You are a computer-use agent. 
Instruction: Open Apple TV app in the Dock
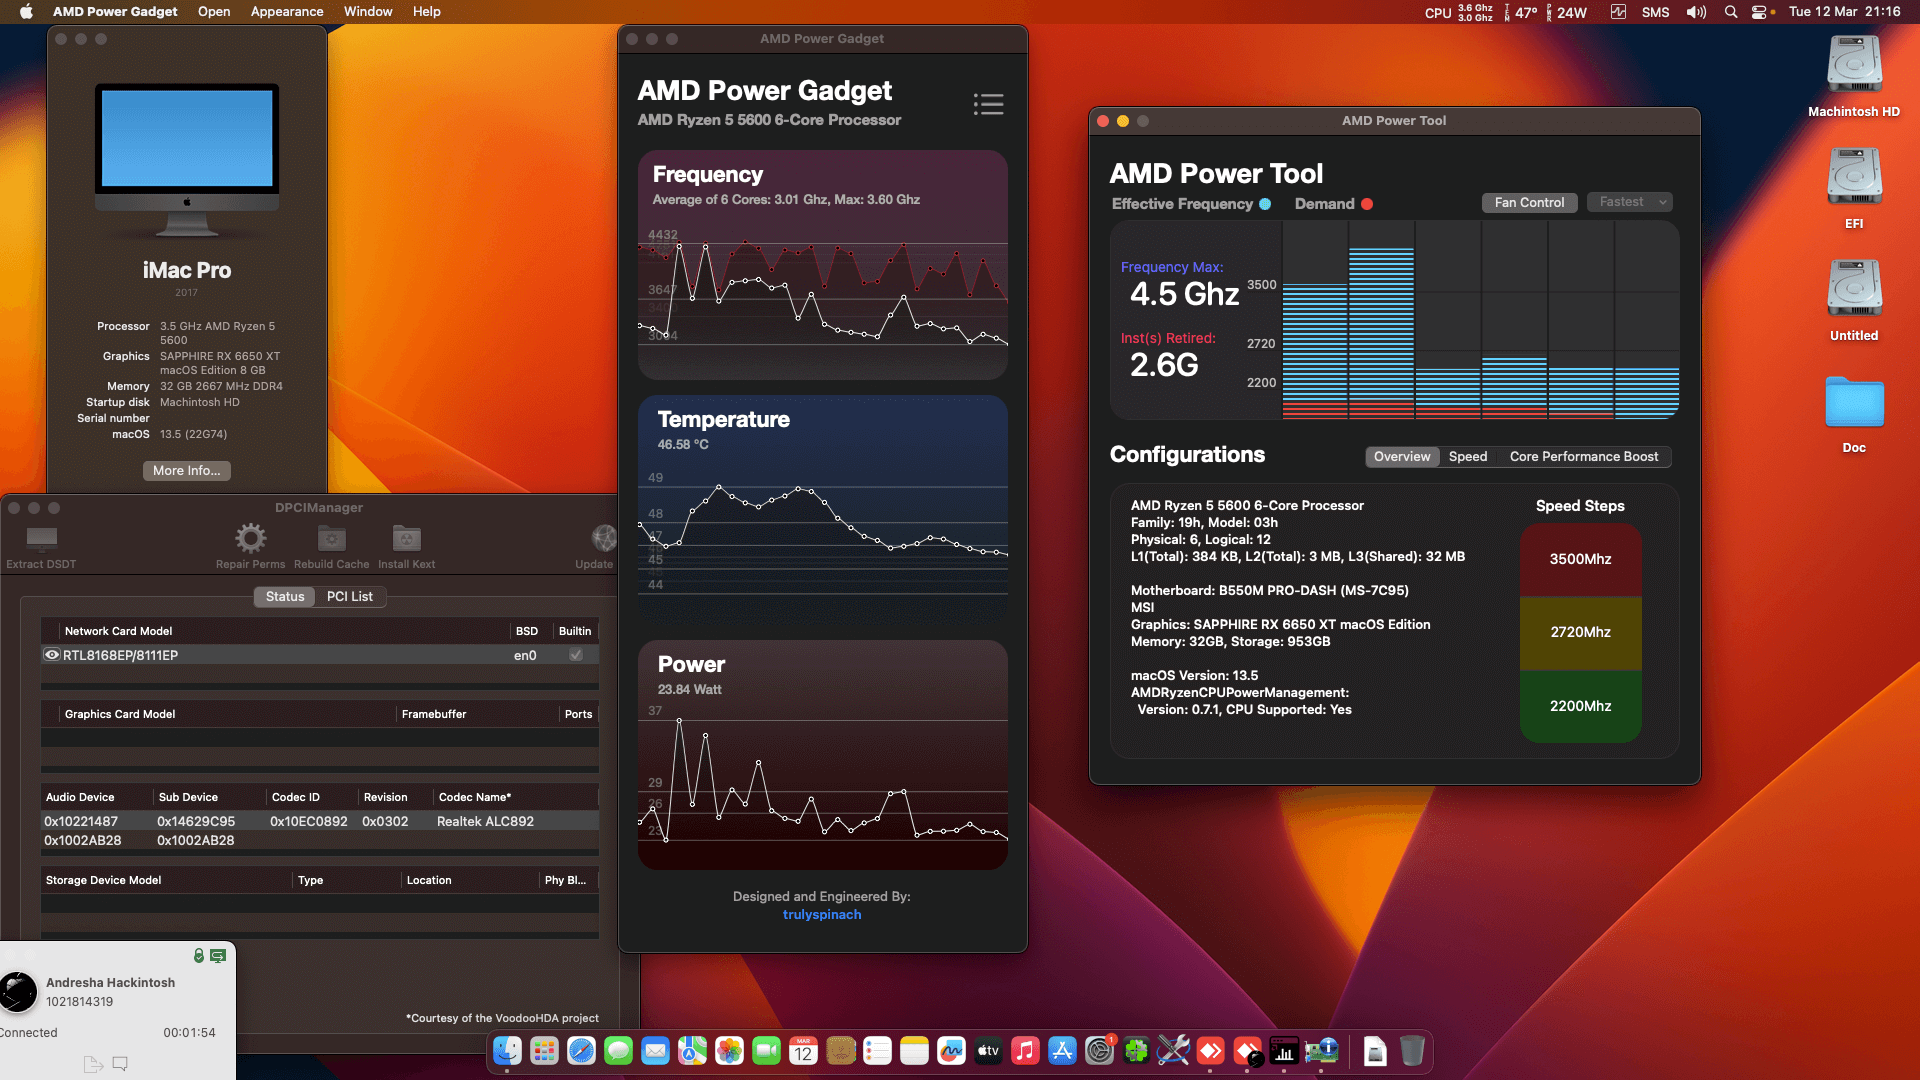[988, 1051]
